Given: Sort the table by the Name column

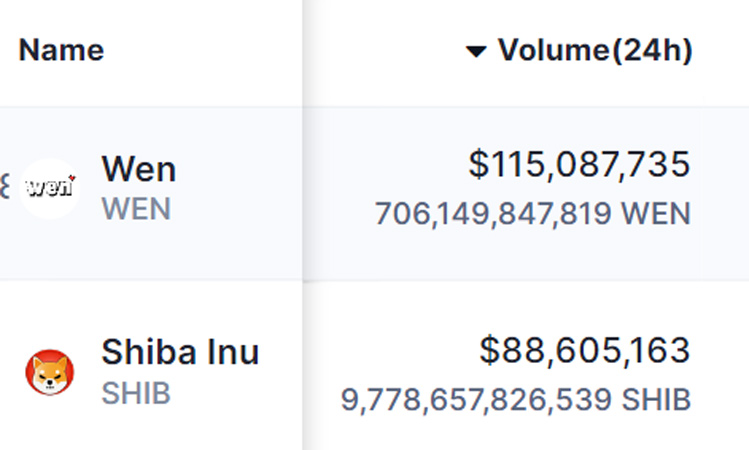Looking at the screenshot, I should click(x=61, y=50).
